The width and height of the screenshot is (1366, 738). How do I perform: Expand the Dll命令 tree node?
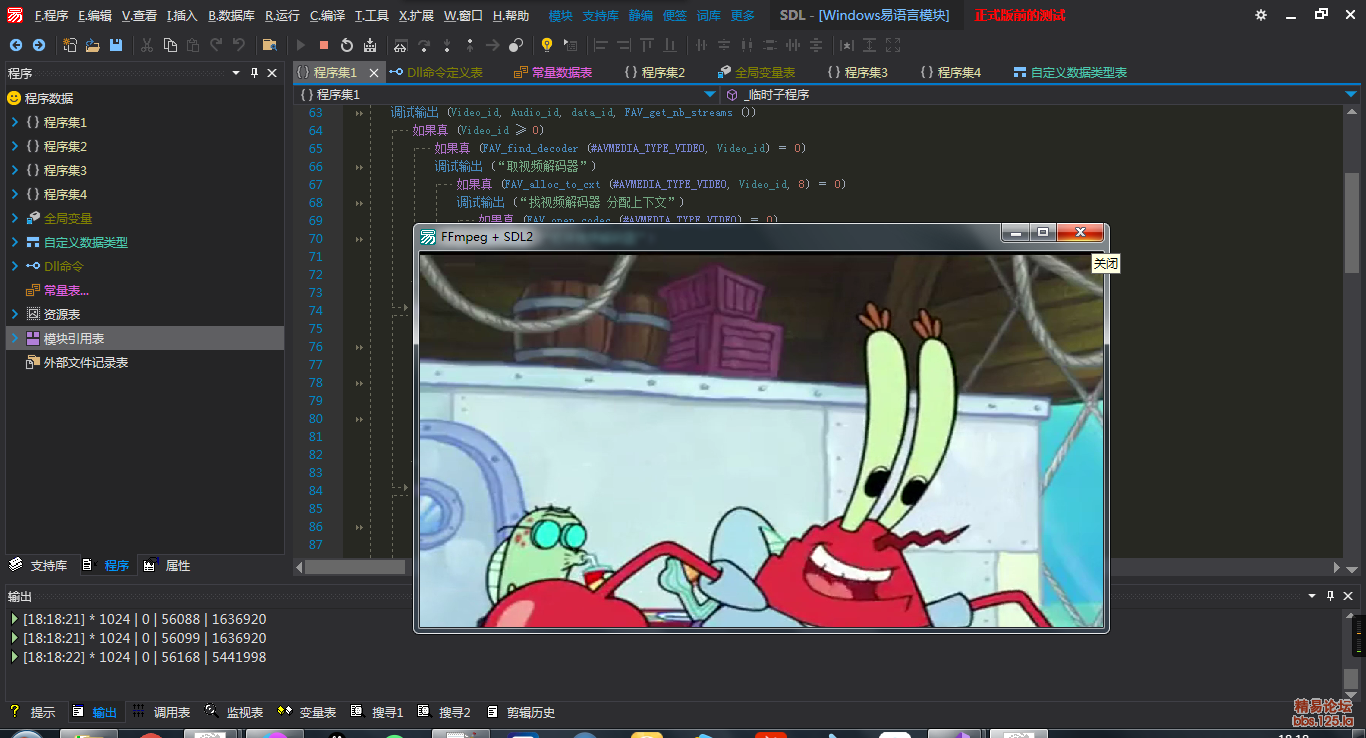point(15,266)
